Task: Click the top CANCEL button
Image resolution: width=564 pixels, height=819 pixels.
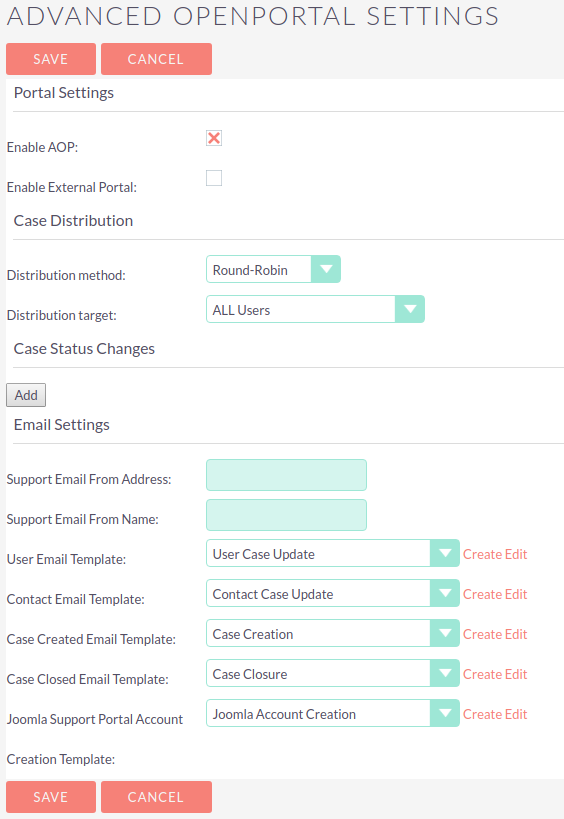Action: (x=156, y=59)
